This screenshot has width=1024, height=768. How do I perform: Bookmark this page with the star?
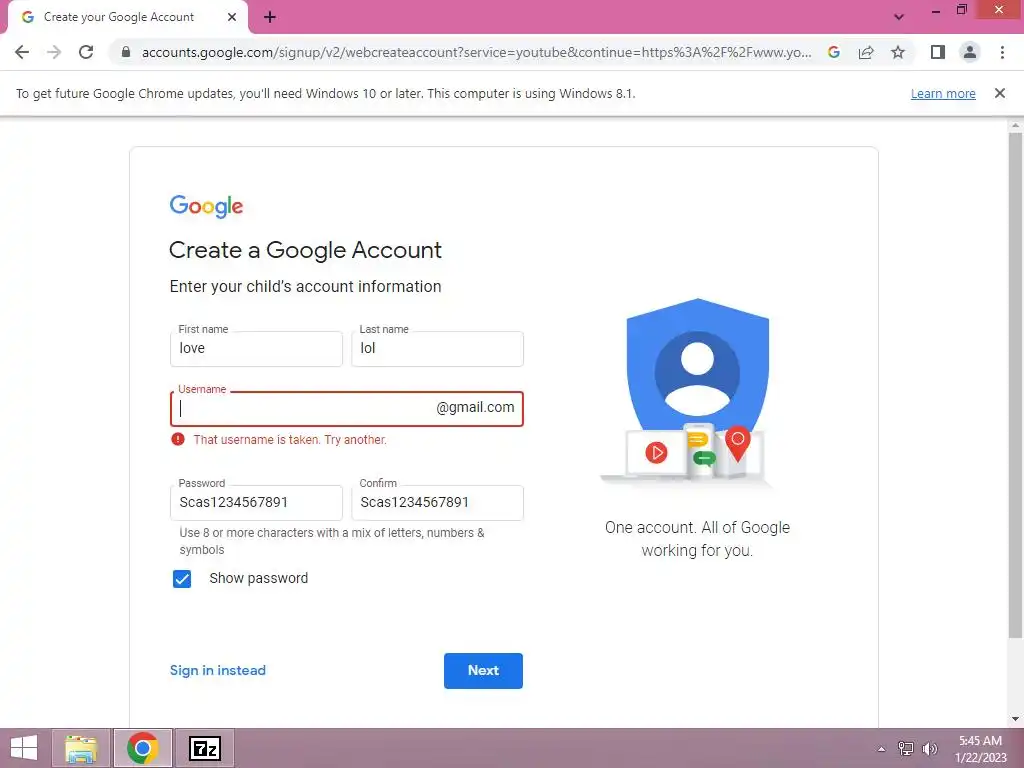pos(898,52)
